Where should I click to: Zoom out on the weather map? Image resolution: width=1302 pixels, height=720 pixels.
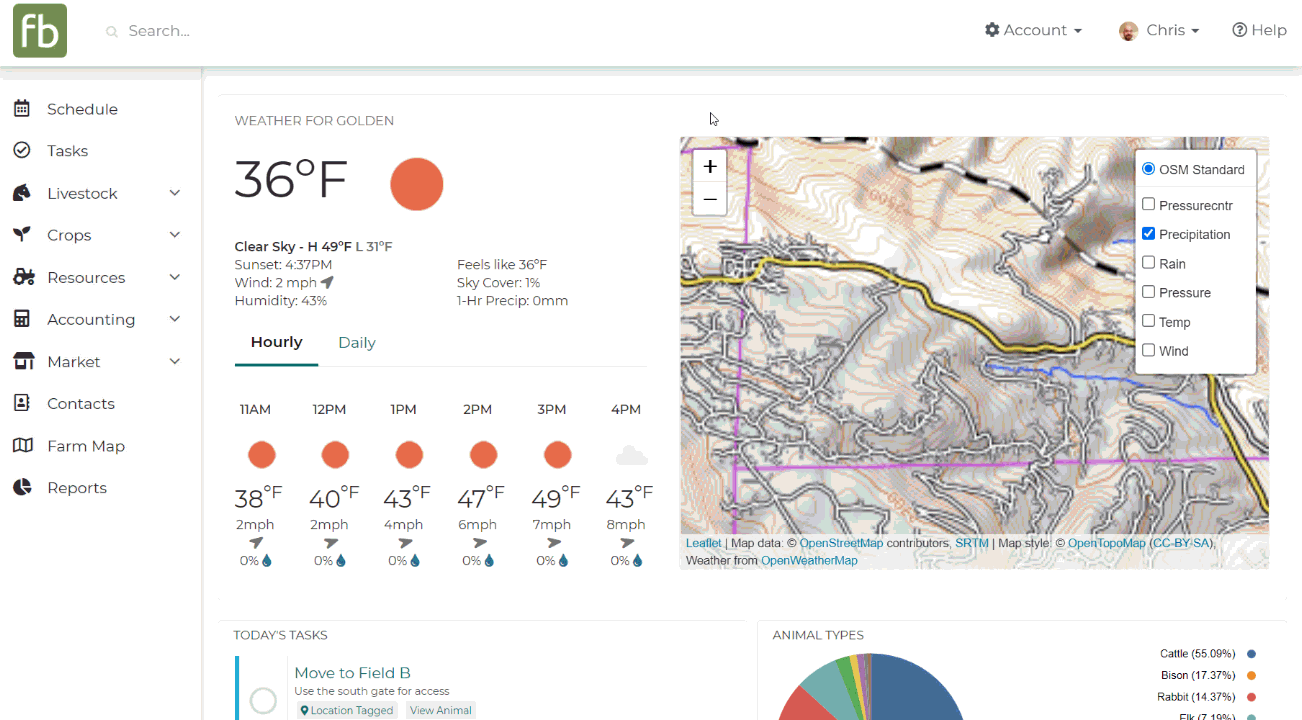coord(710,199)
